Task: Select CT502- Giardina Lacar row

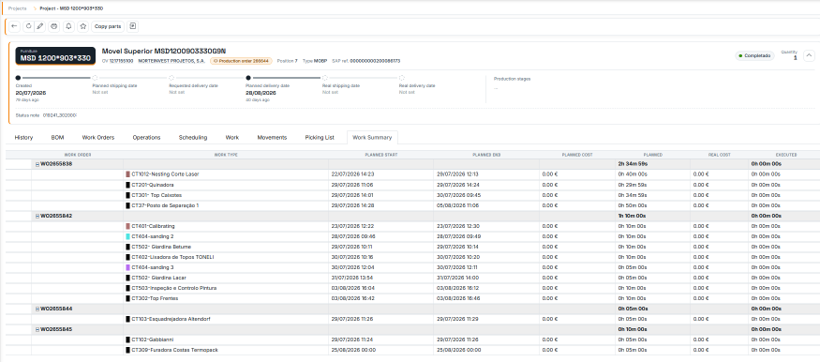Action: (x=159, y=278)
